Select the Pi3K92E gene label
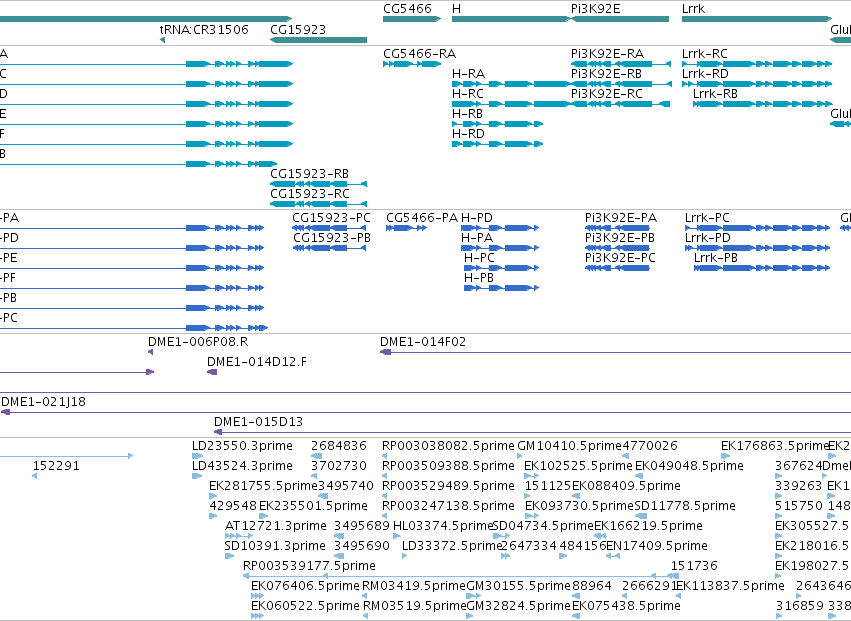The height and width of the screenshot is (621, 851). 595,9
